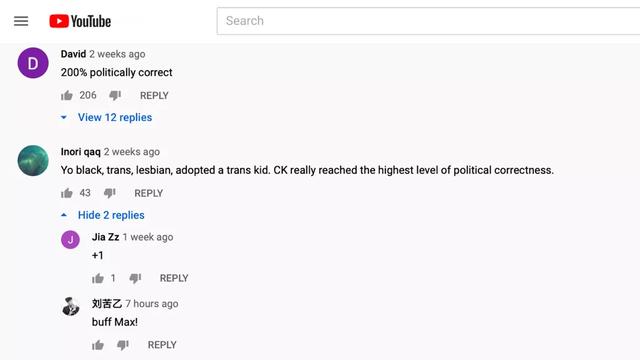Dislike Inori qaq's comment
This screenshot has width=640, height=360.
(x=109, y=193)
